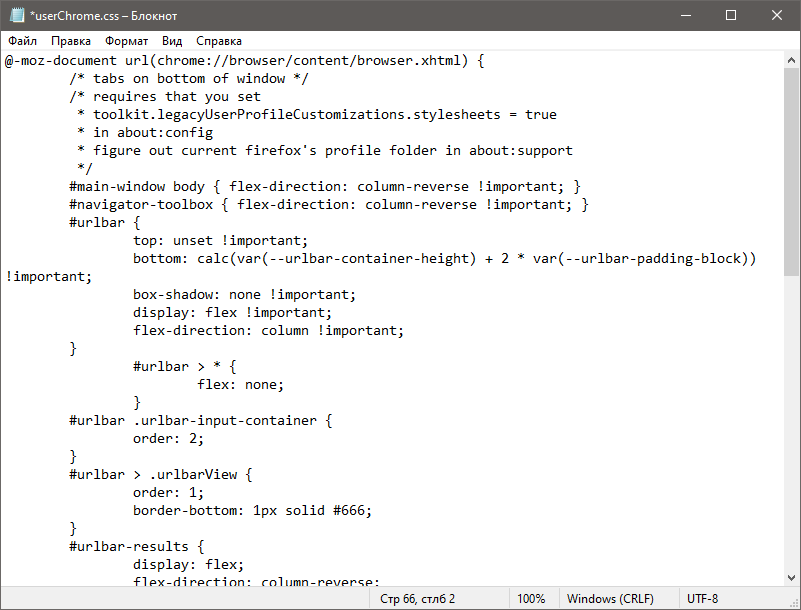
Task: Click the '#urlbar > * {' selector line
Action: point(185,366)
